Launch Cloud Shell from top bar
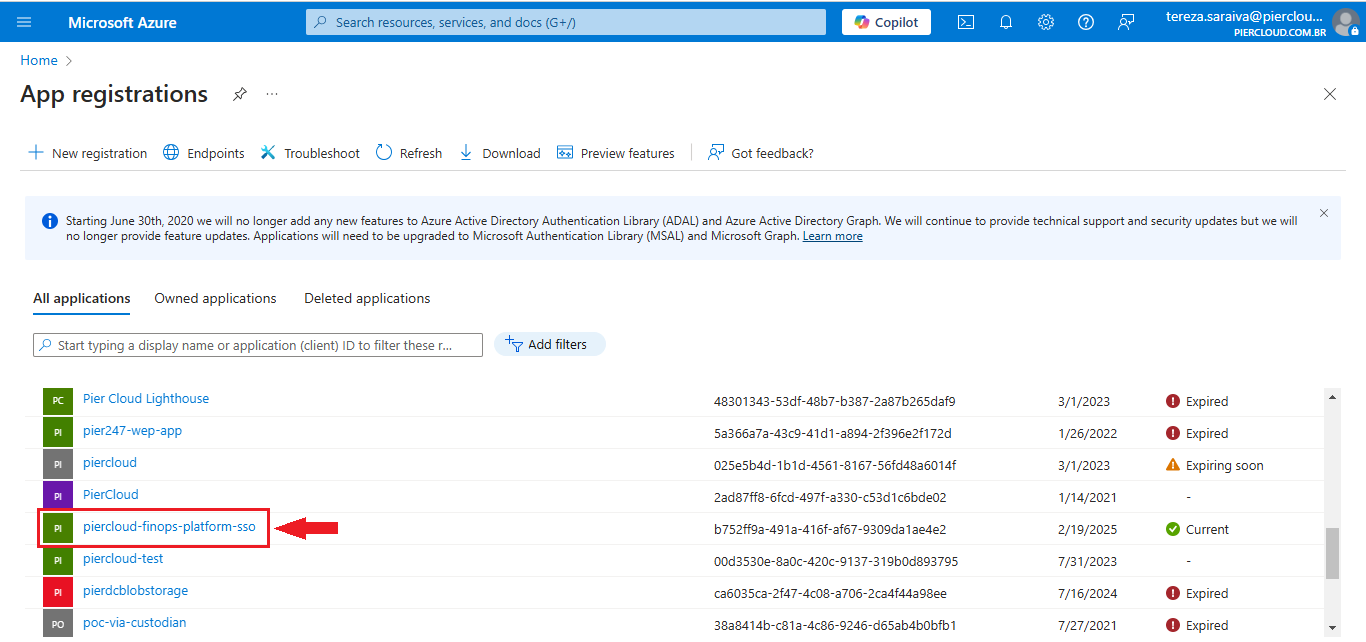 tap(966, 22)
